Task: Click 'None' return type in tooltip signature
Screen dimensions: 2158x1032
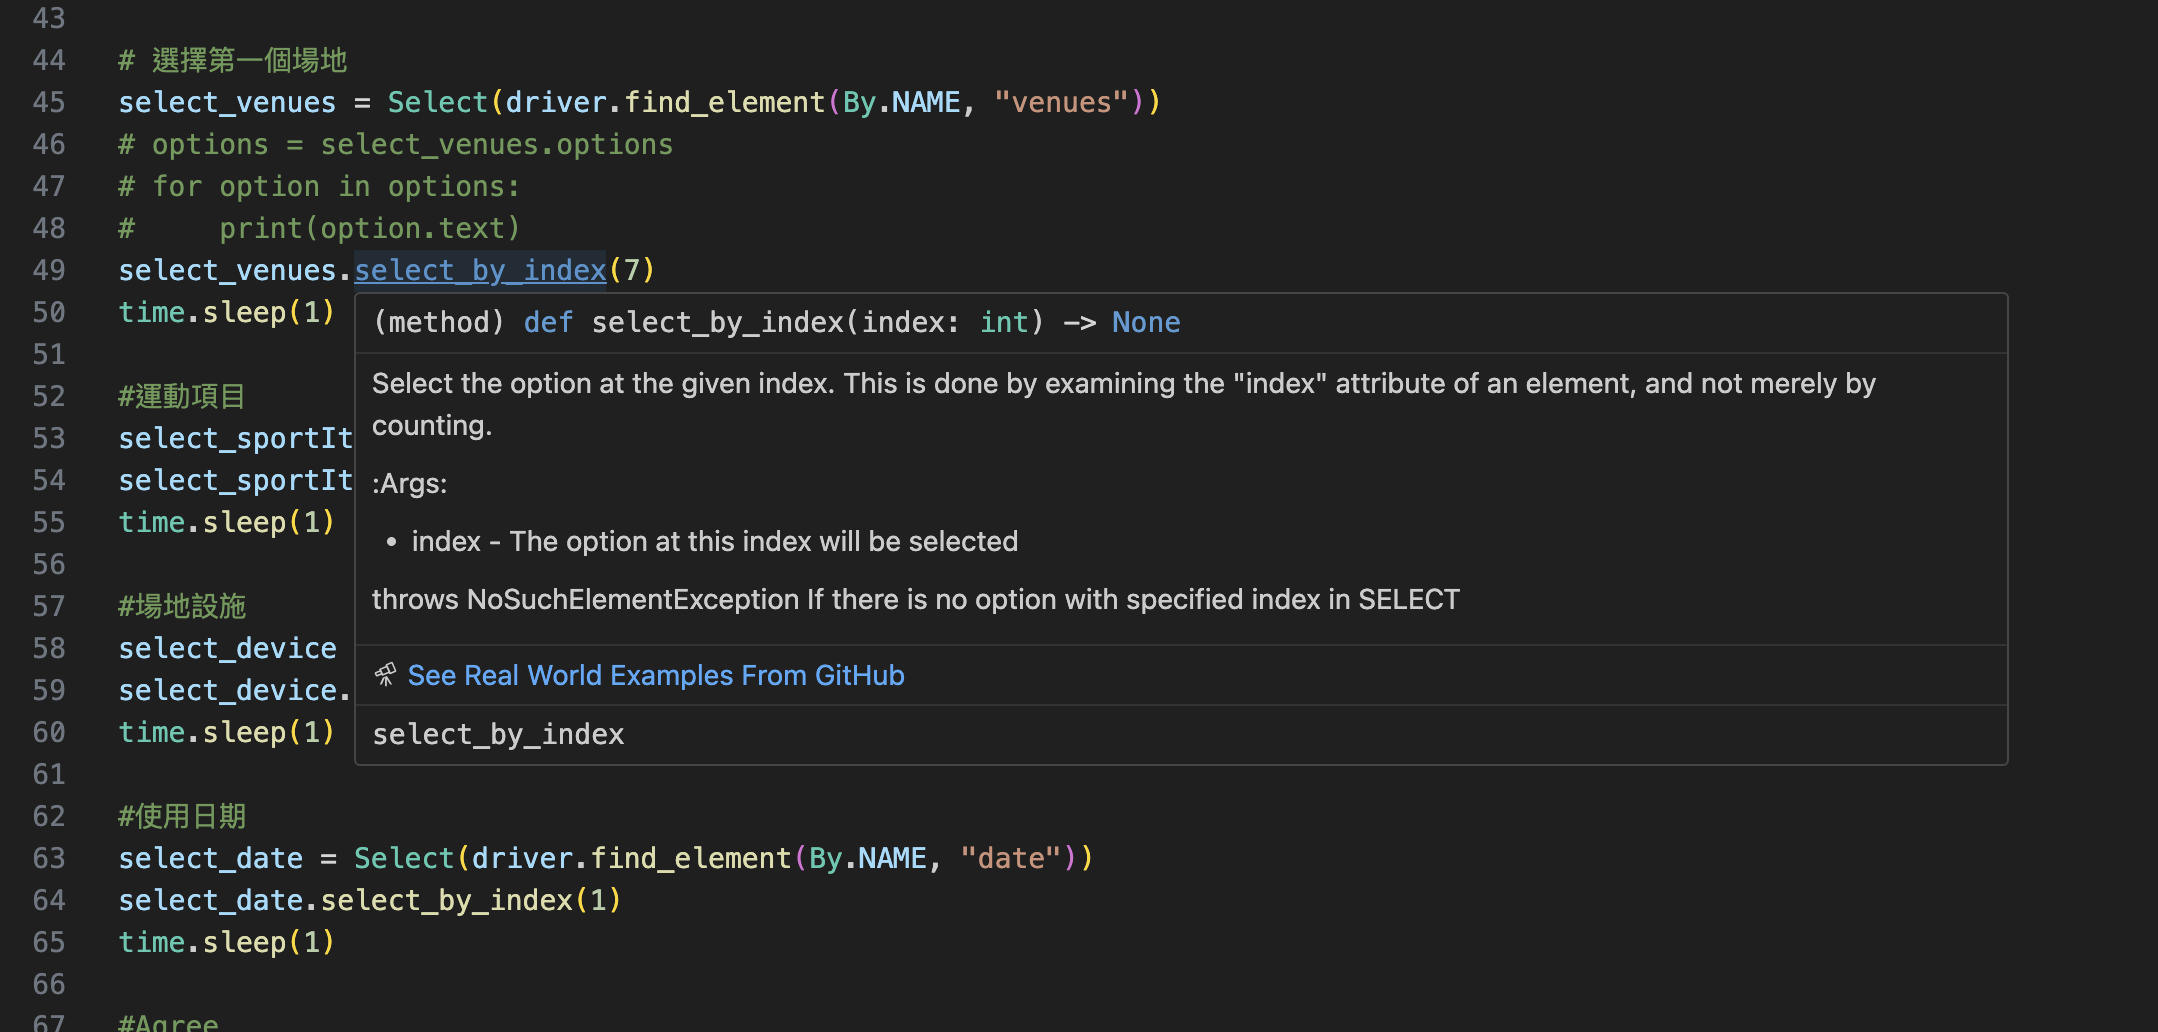Action: click(1146, 322)
